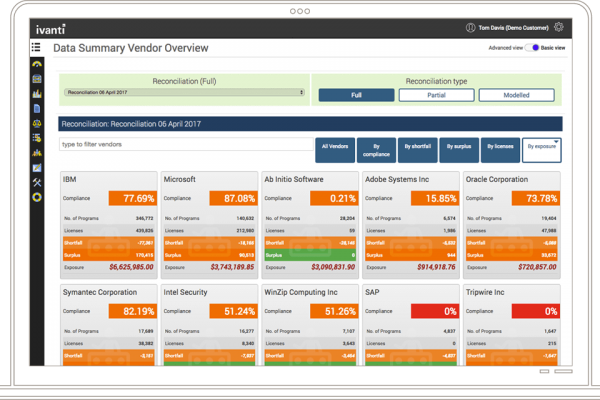Sort vendors By licenses
This screenshot has width=600, height=400.
point(501,150)
